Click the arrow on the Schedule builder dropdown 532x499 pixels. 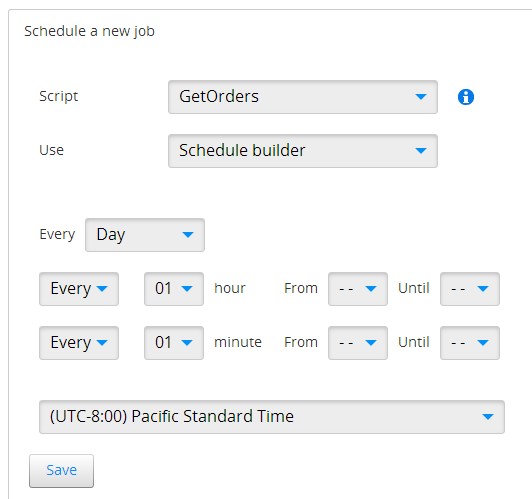[x=421, y=151]
